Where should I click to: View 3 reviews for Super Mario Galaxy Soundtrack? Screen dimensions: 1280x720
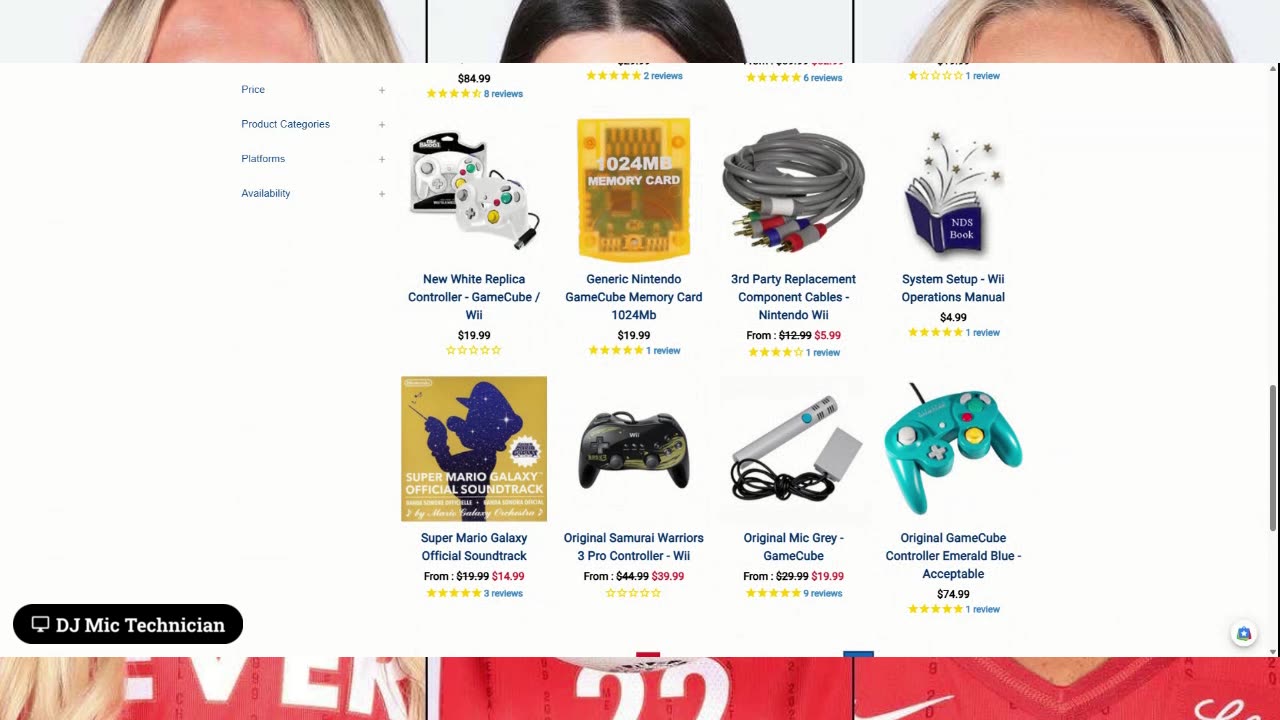[x=503, y=593]
